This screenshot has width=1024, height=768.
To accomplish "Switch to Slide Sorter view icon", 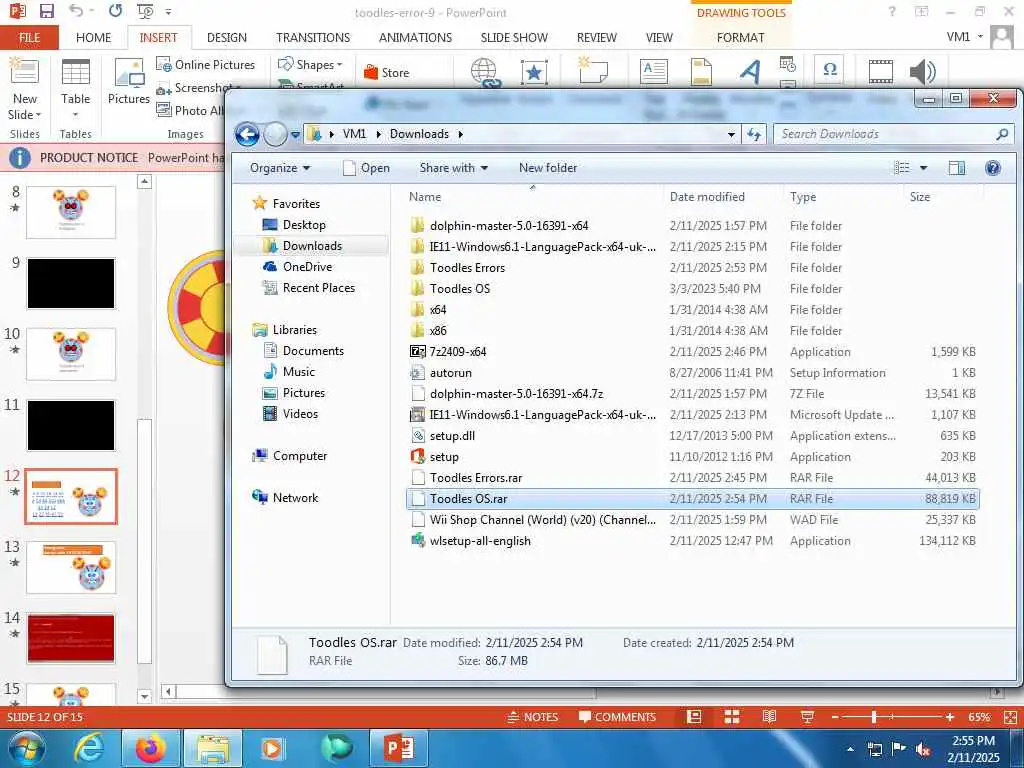I will (731, 717).
